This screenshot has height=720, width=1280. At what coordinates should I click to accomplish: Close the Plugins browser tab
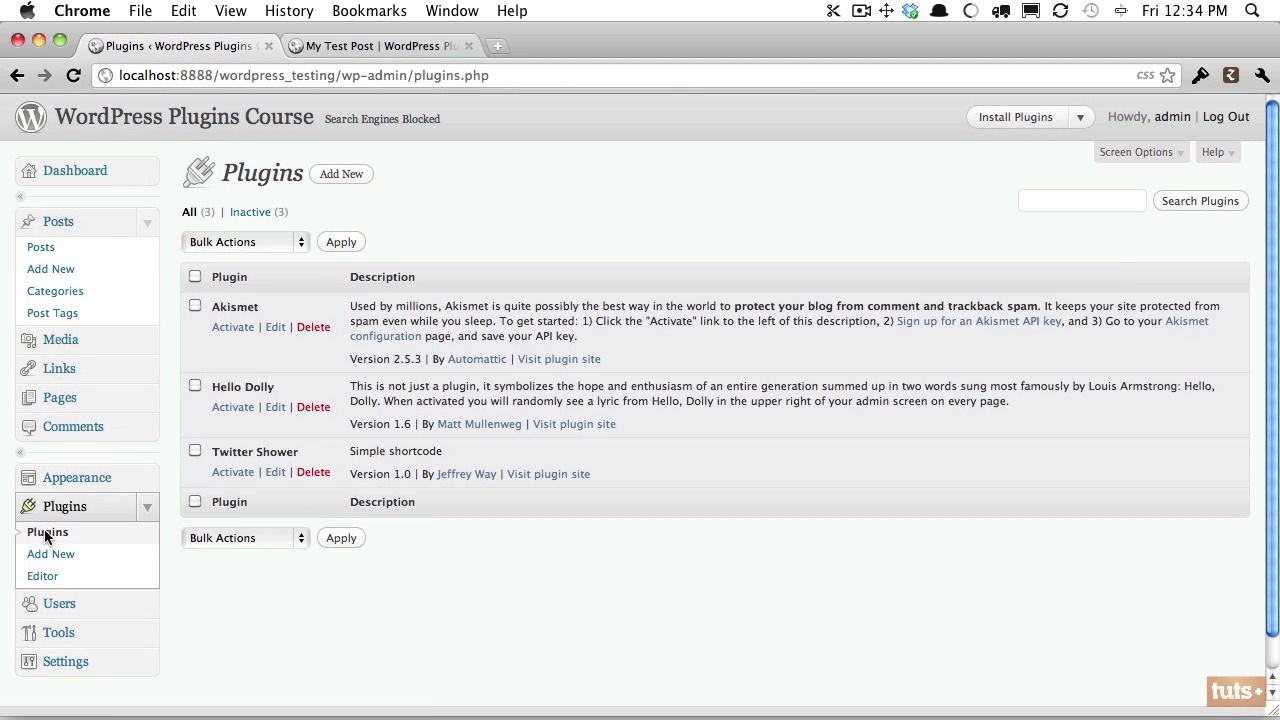tap(268, 46)
